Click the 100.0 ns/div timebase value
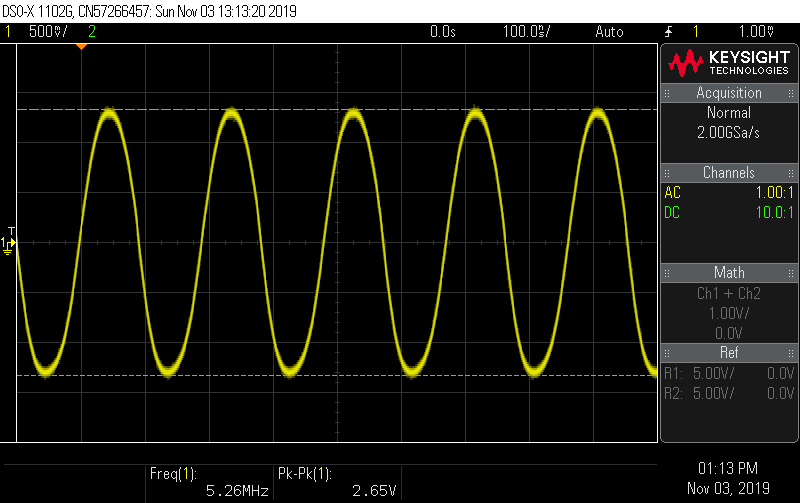The image size is (800, 503). point(527,32)
